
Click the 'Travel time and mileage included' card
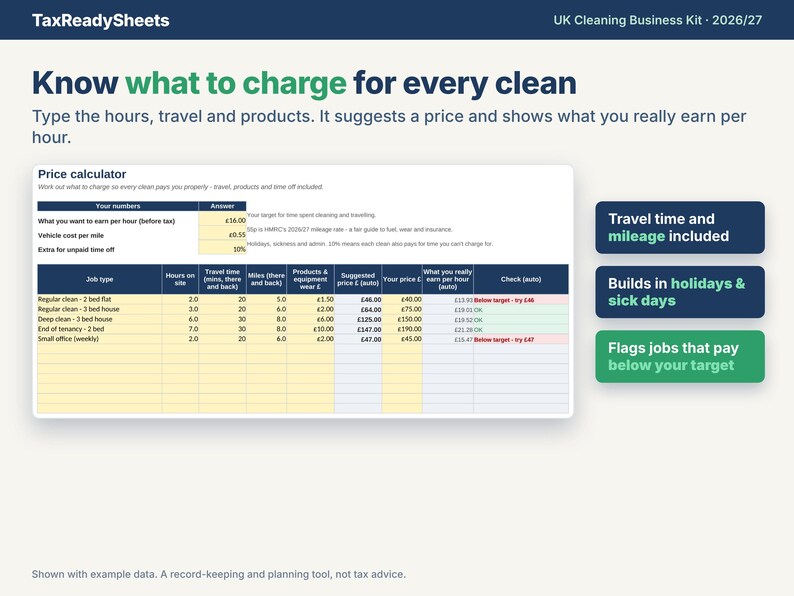680,227
